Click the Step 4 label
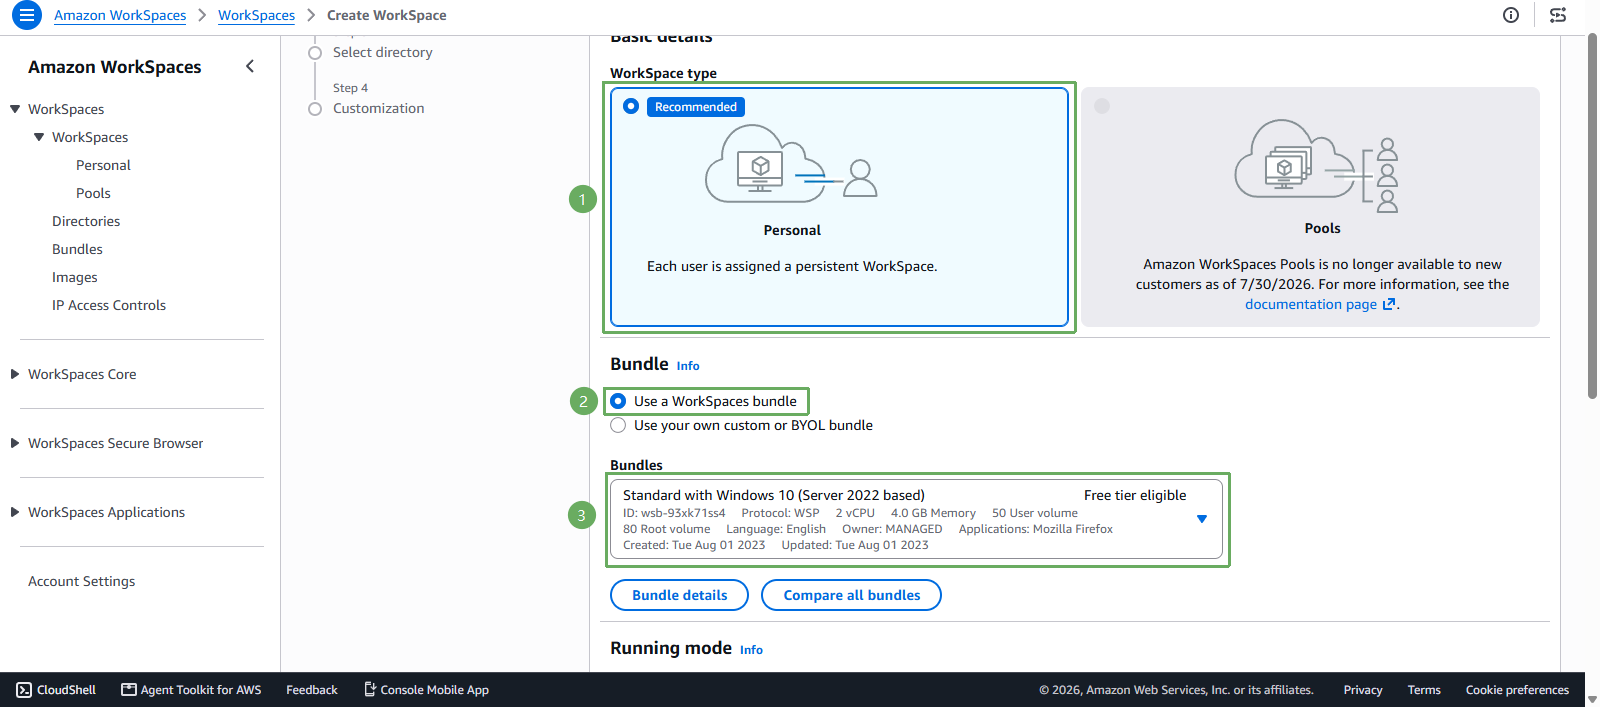 pyautogui.click(x=350, y=88)
